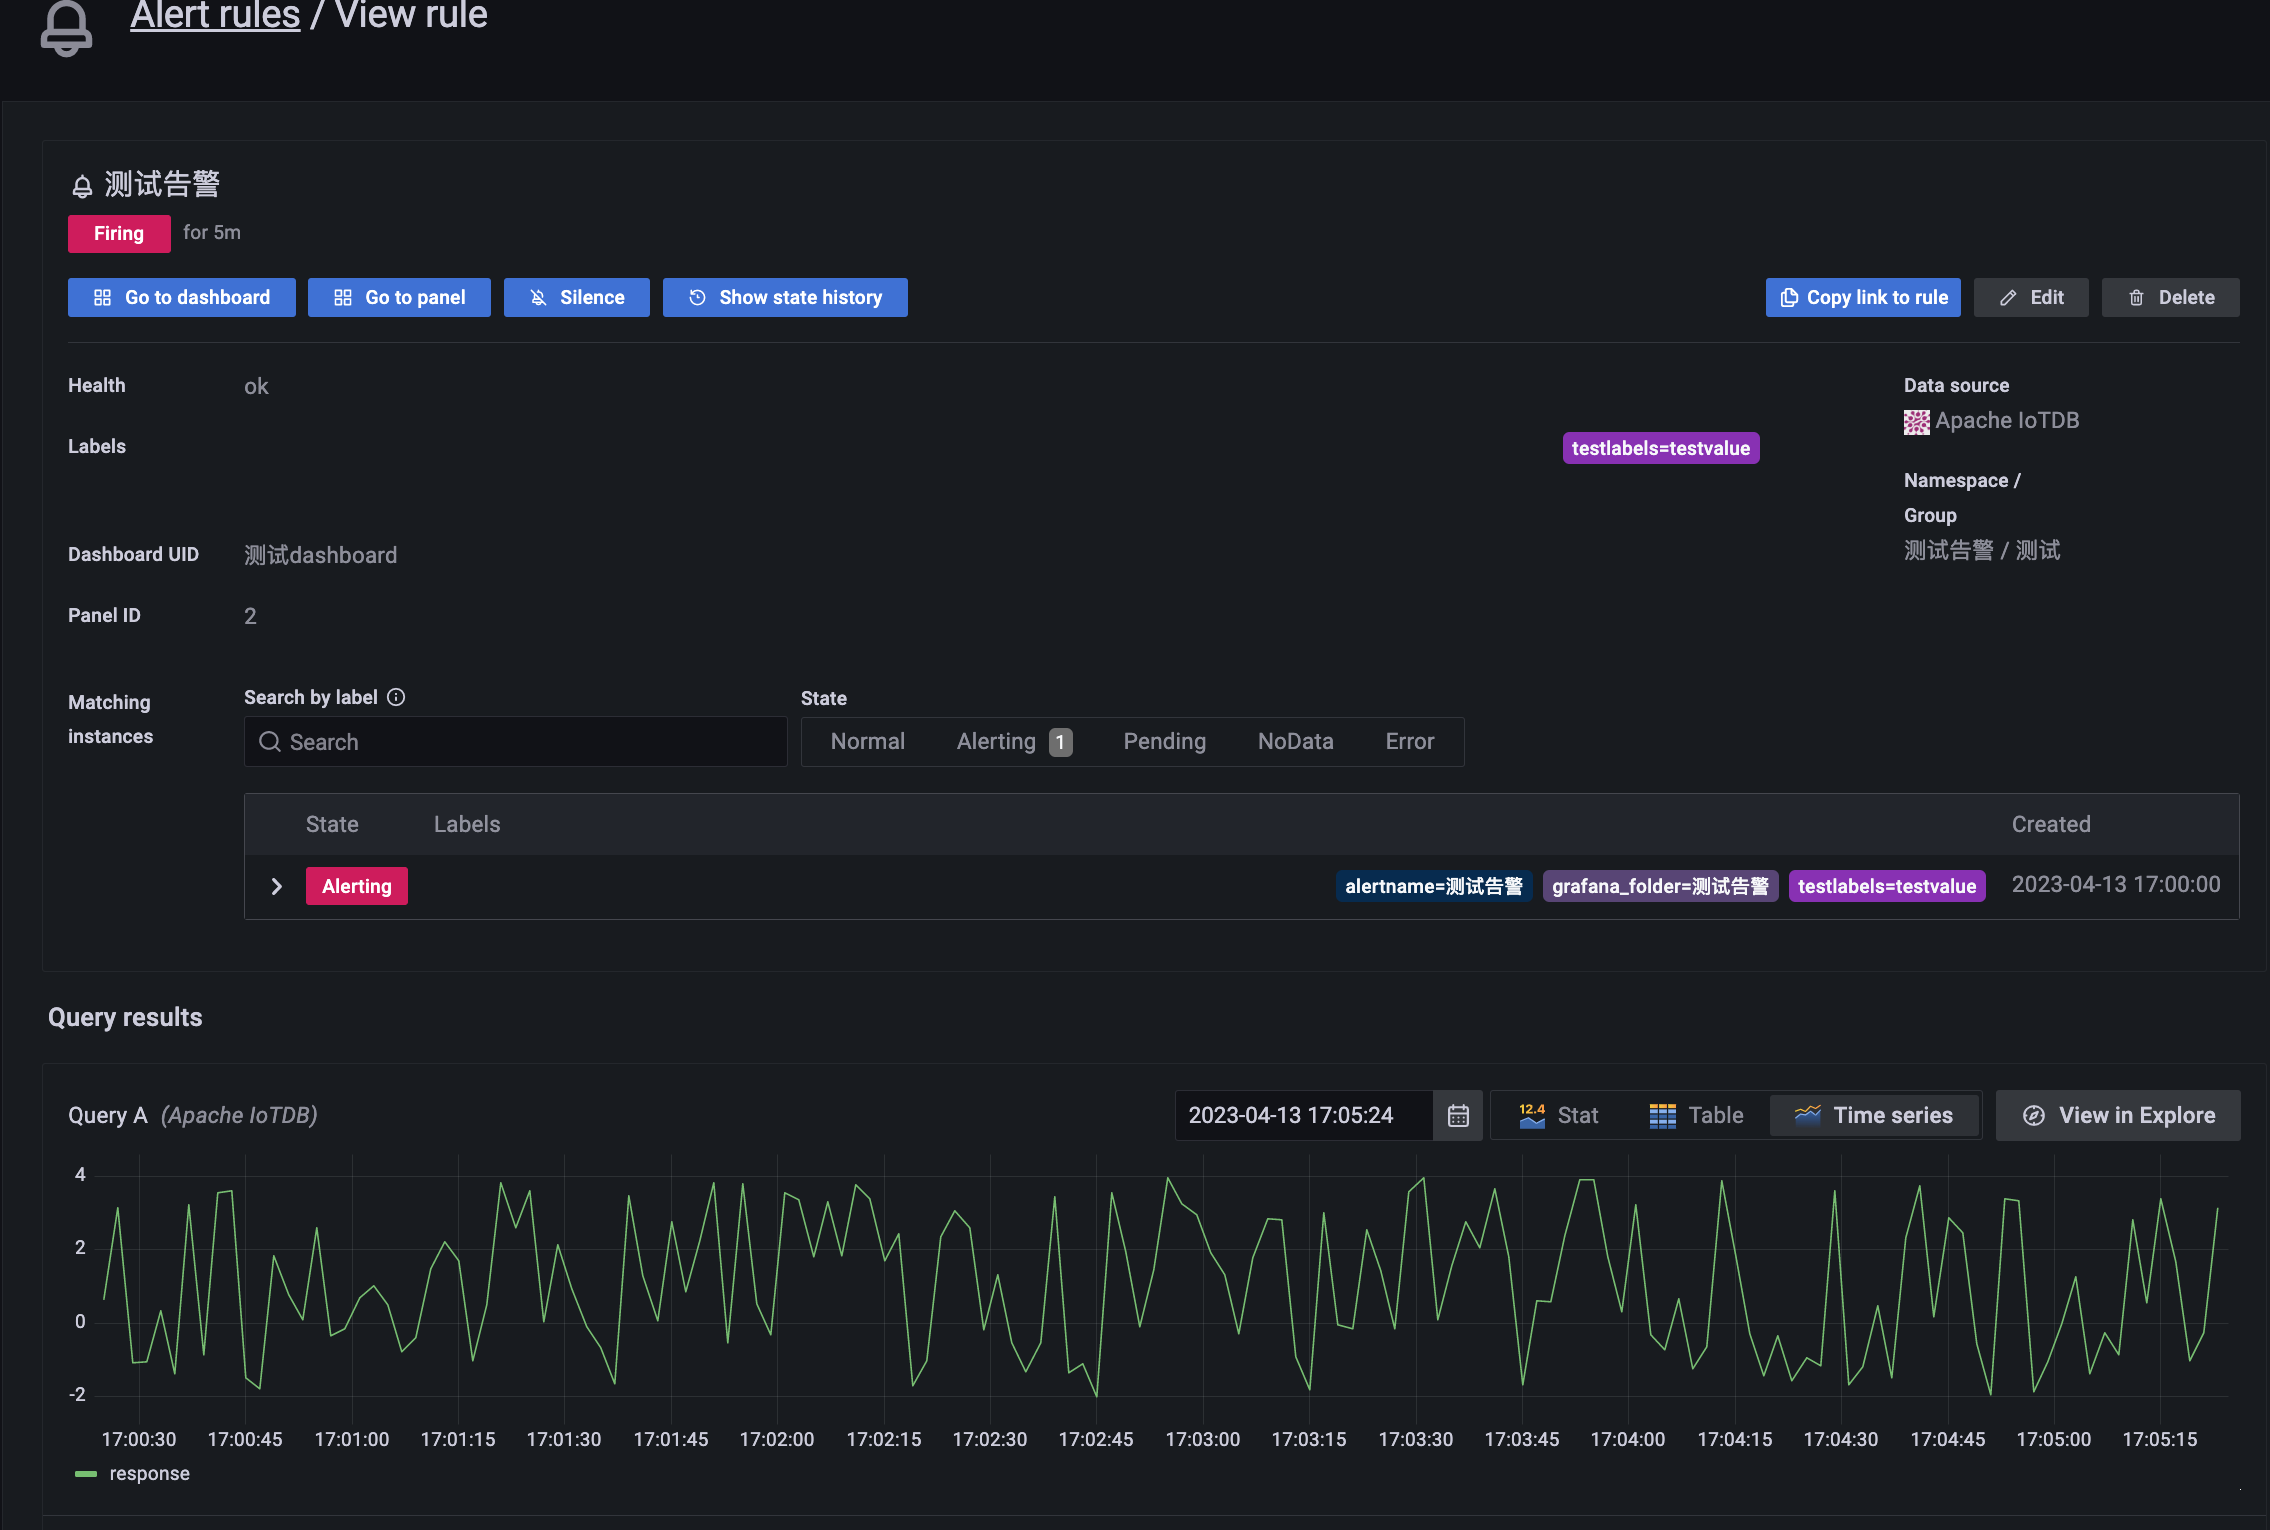Image resolution: width=2270 pixels, height=1530 pixels.
Task: Click the info icon beside Search by label
Action: (396, 697)
